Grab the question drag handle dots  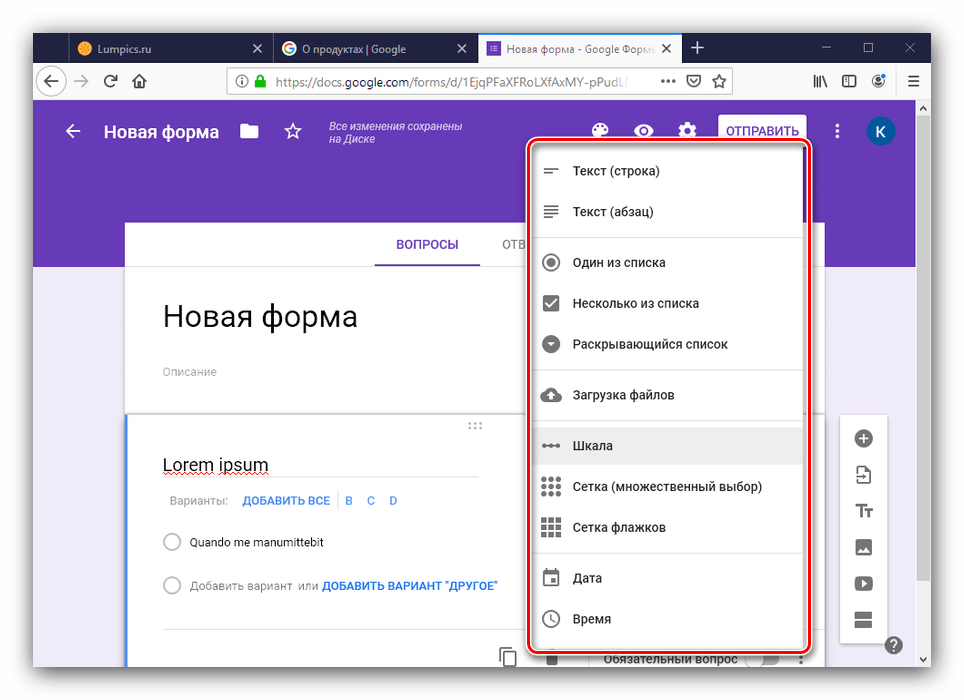pos(475,425)
